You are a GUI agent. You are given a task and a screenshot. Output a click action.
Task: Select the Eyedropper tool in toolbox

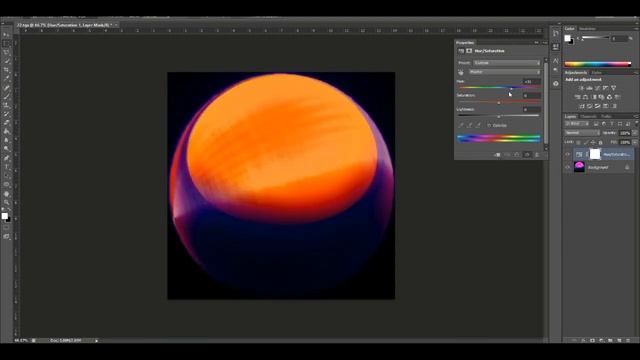(6, 79)
